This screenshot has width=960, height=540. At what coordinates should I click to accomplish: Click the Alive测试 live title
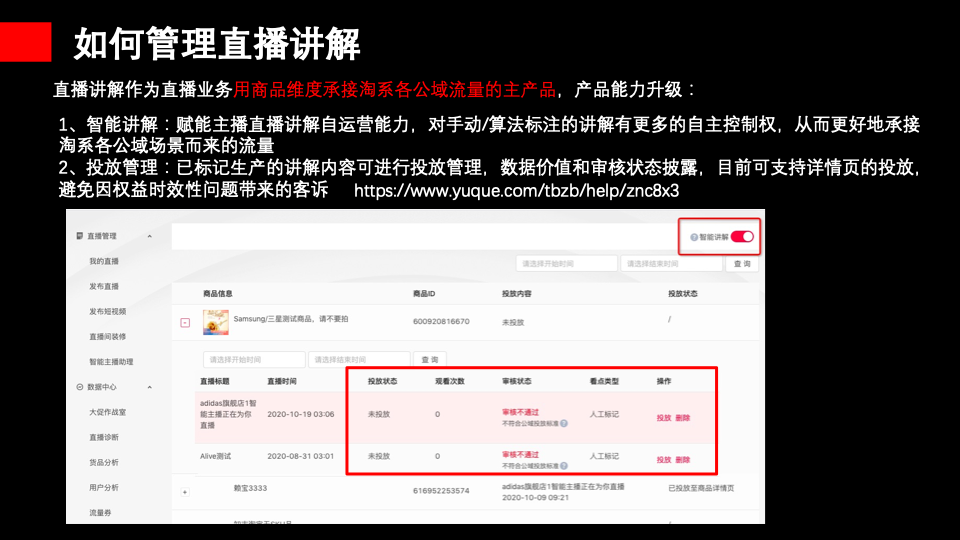click(216, 456)
